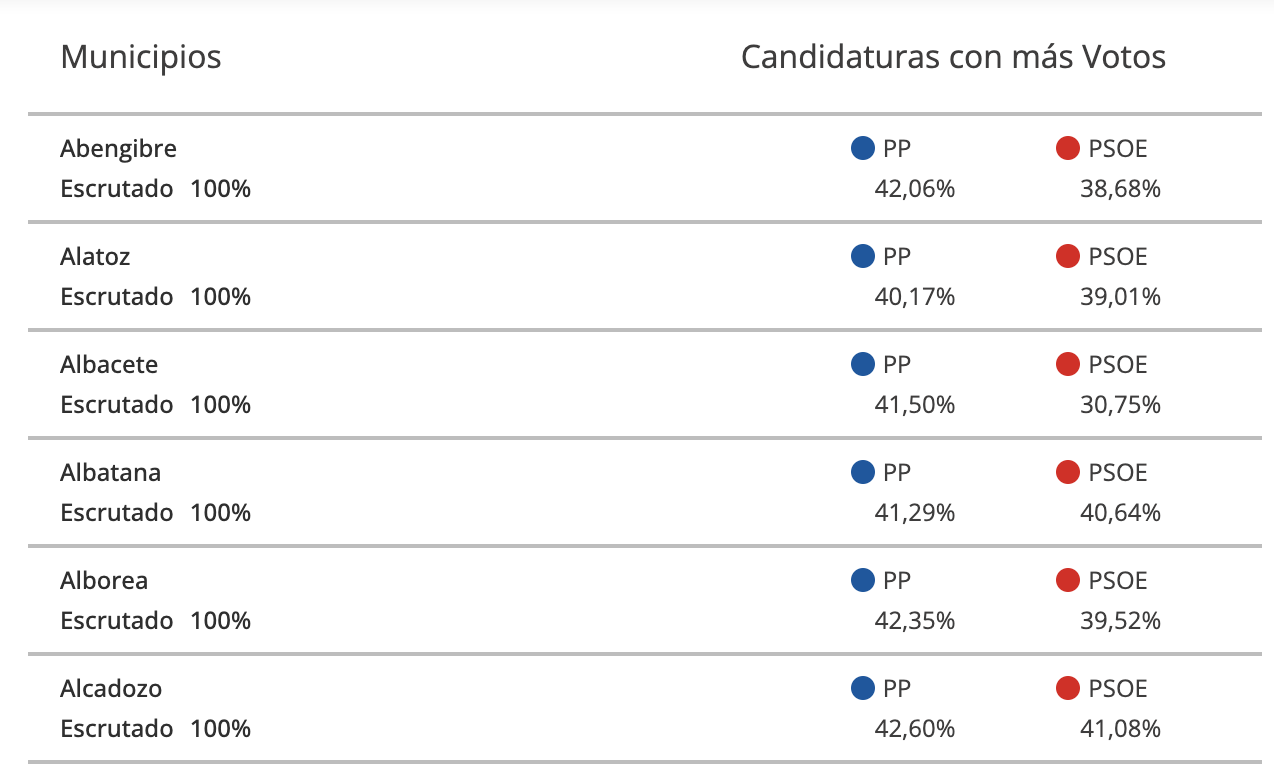Select the Albatana municipality name

pos(110,473)
